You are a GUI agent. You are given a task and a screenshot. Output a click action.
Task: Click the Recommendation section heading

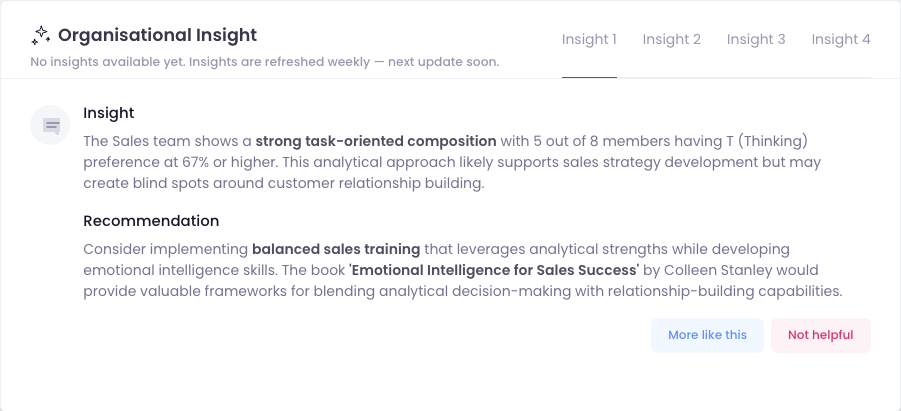pos(151,221)
